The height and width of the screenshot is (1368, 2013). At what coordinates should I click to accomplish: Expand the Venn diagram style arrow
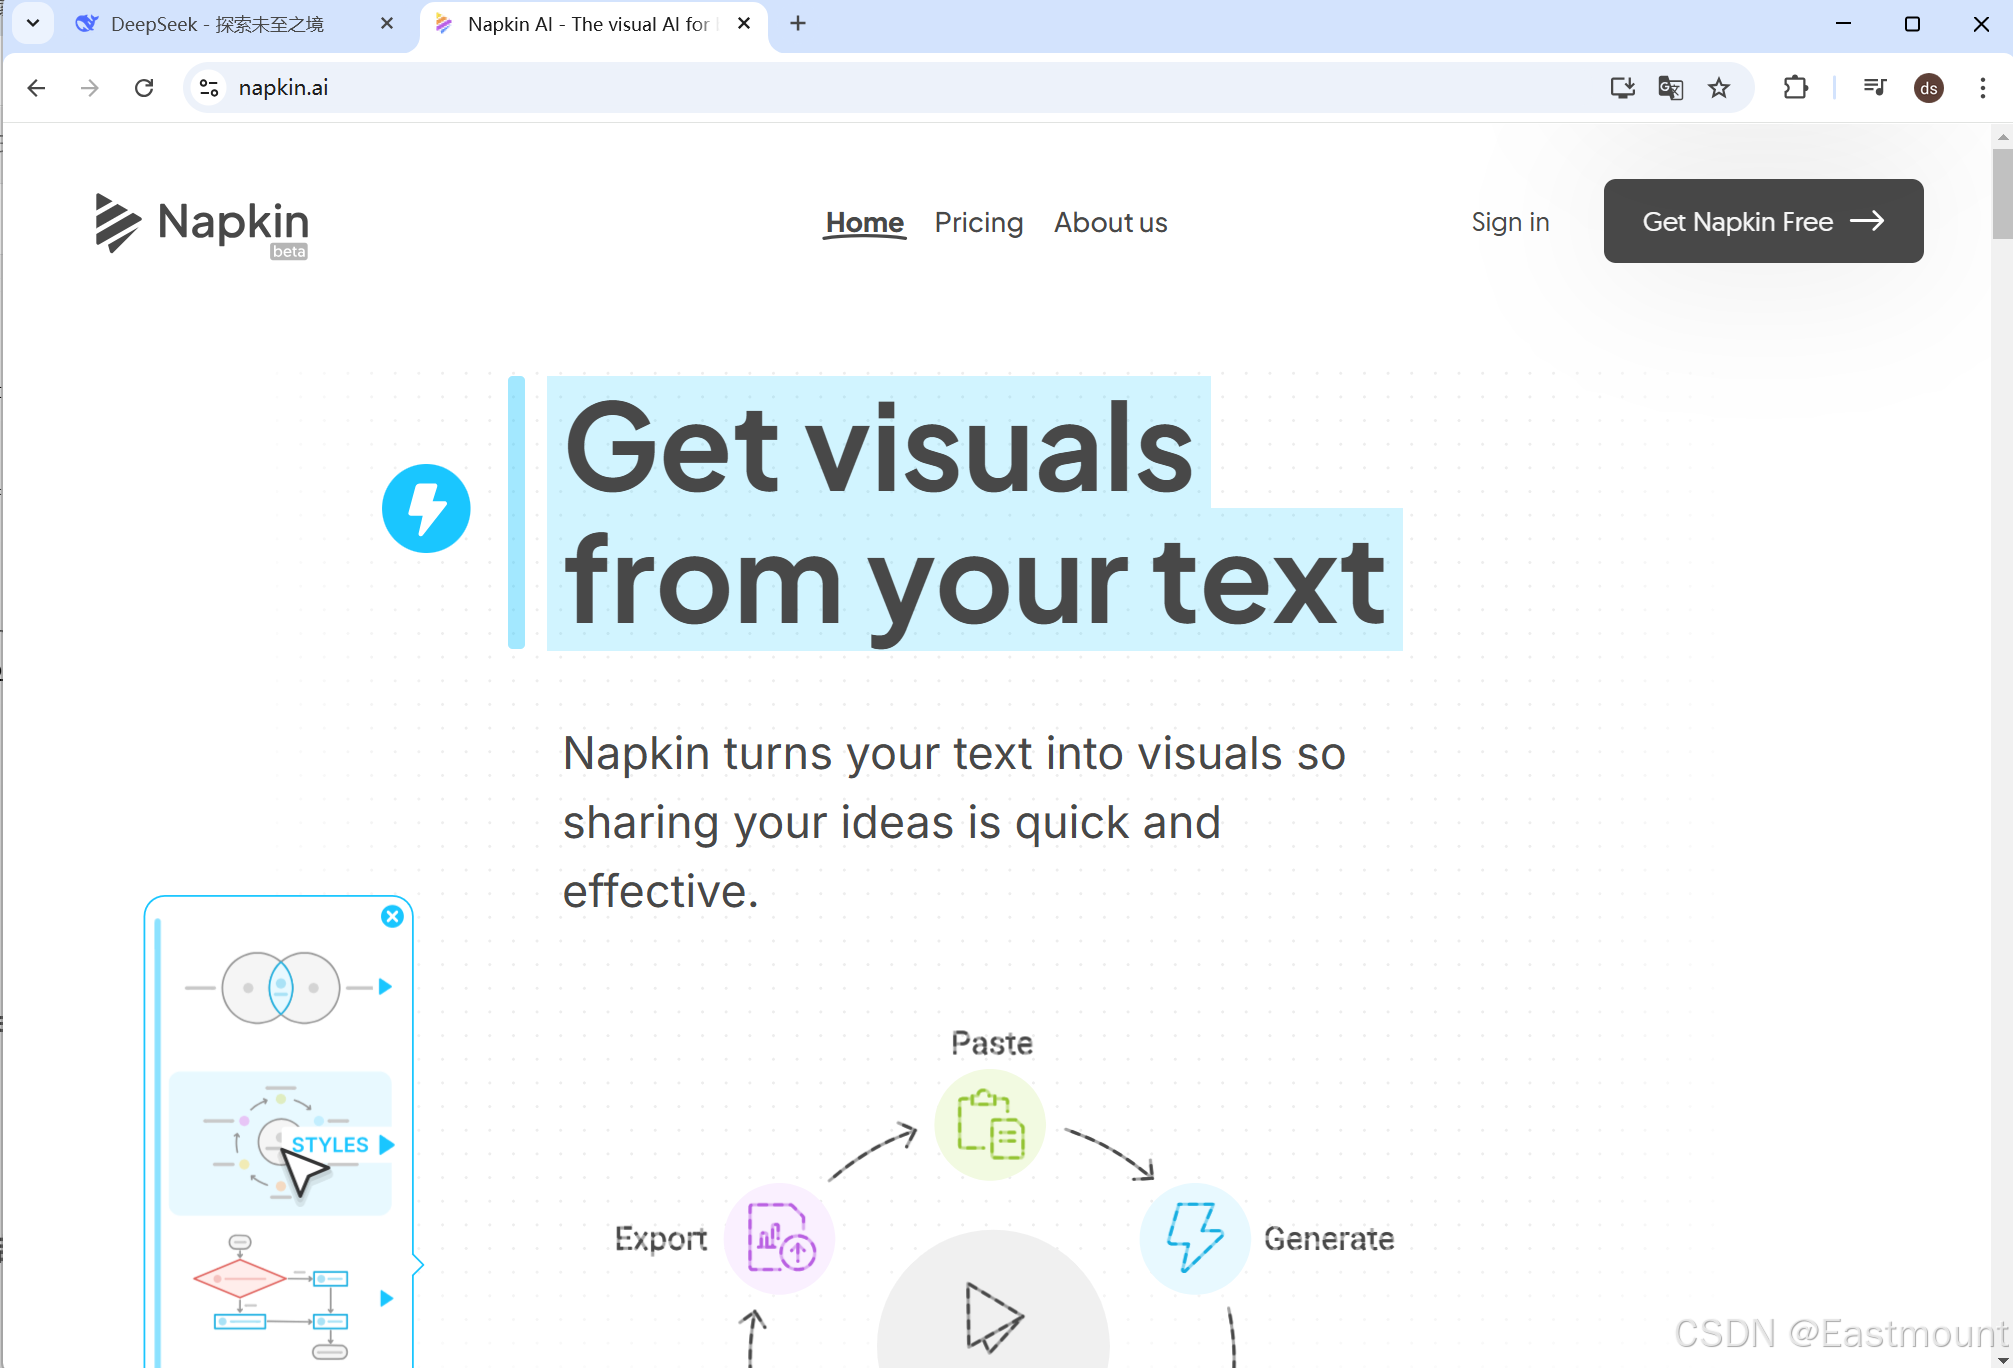385,987
